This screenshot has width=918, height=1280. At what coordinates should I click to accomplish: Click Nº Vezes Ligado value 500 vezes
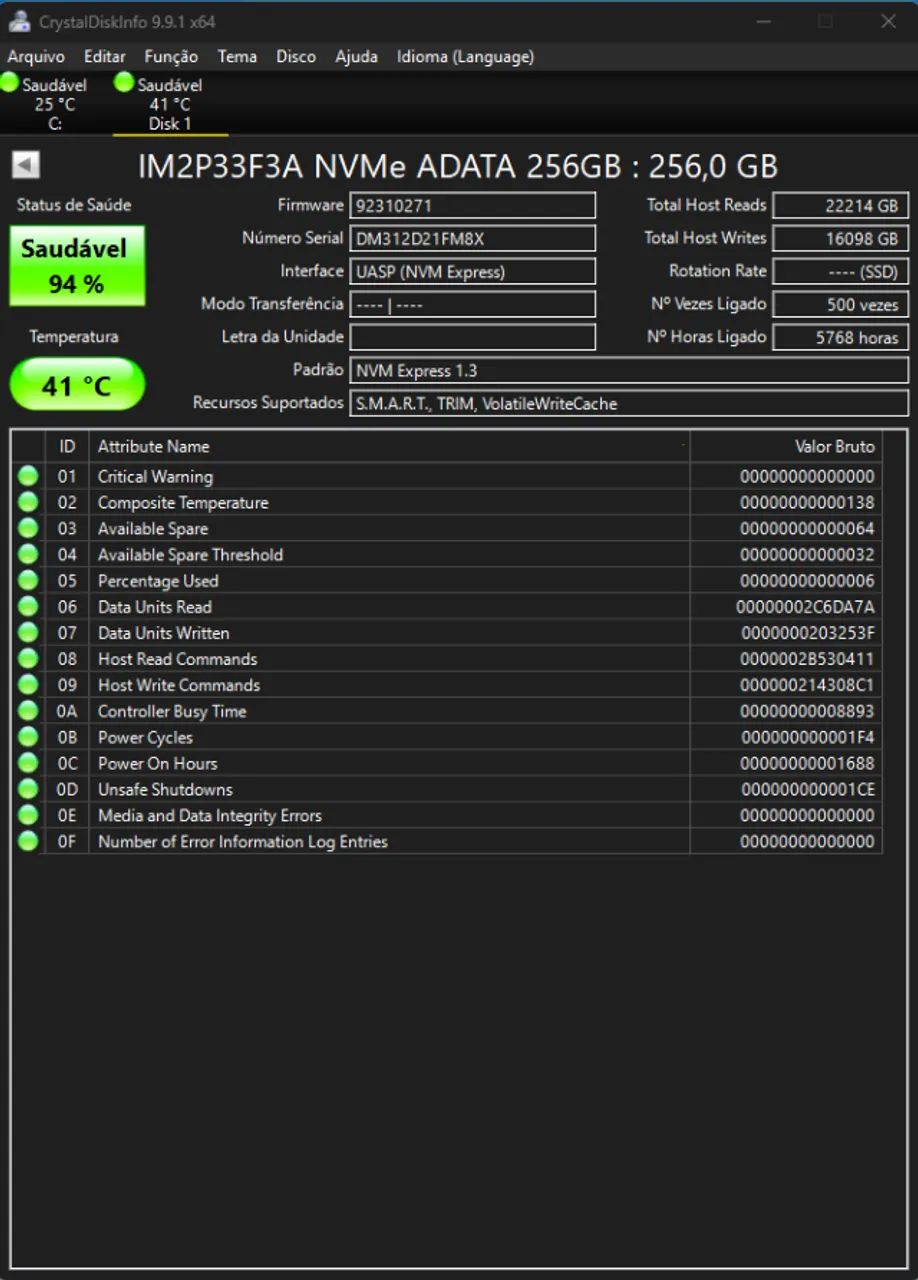tap(840, 304)
